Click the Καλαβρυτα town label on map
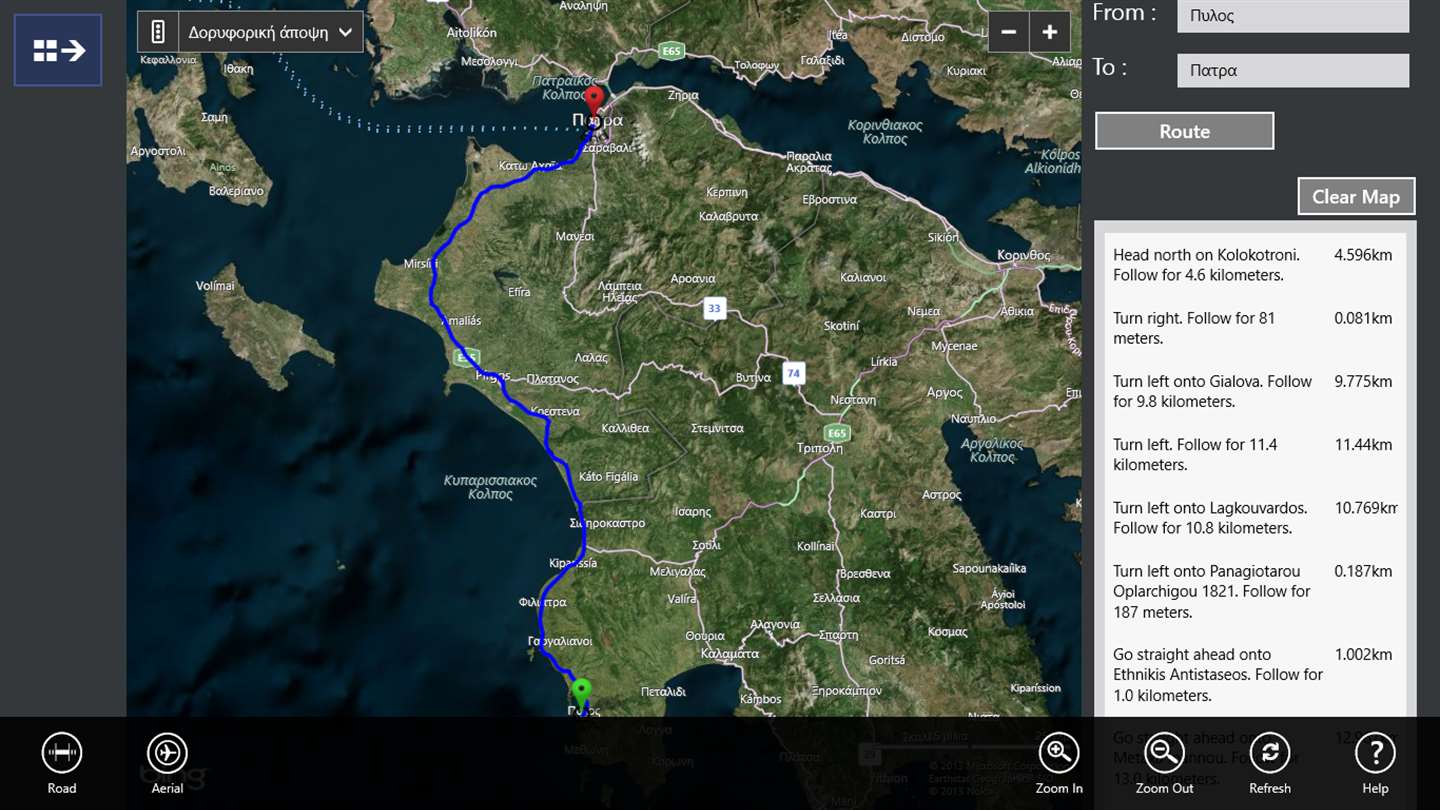 [728, 216]
